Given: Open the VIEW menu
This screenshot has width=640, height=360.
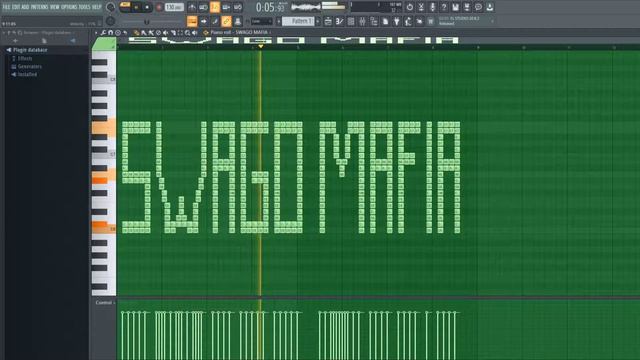Looking at the screenshot, I should click(x=55, y=7).
